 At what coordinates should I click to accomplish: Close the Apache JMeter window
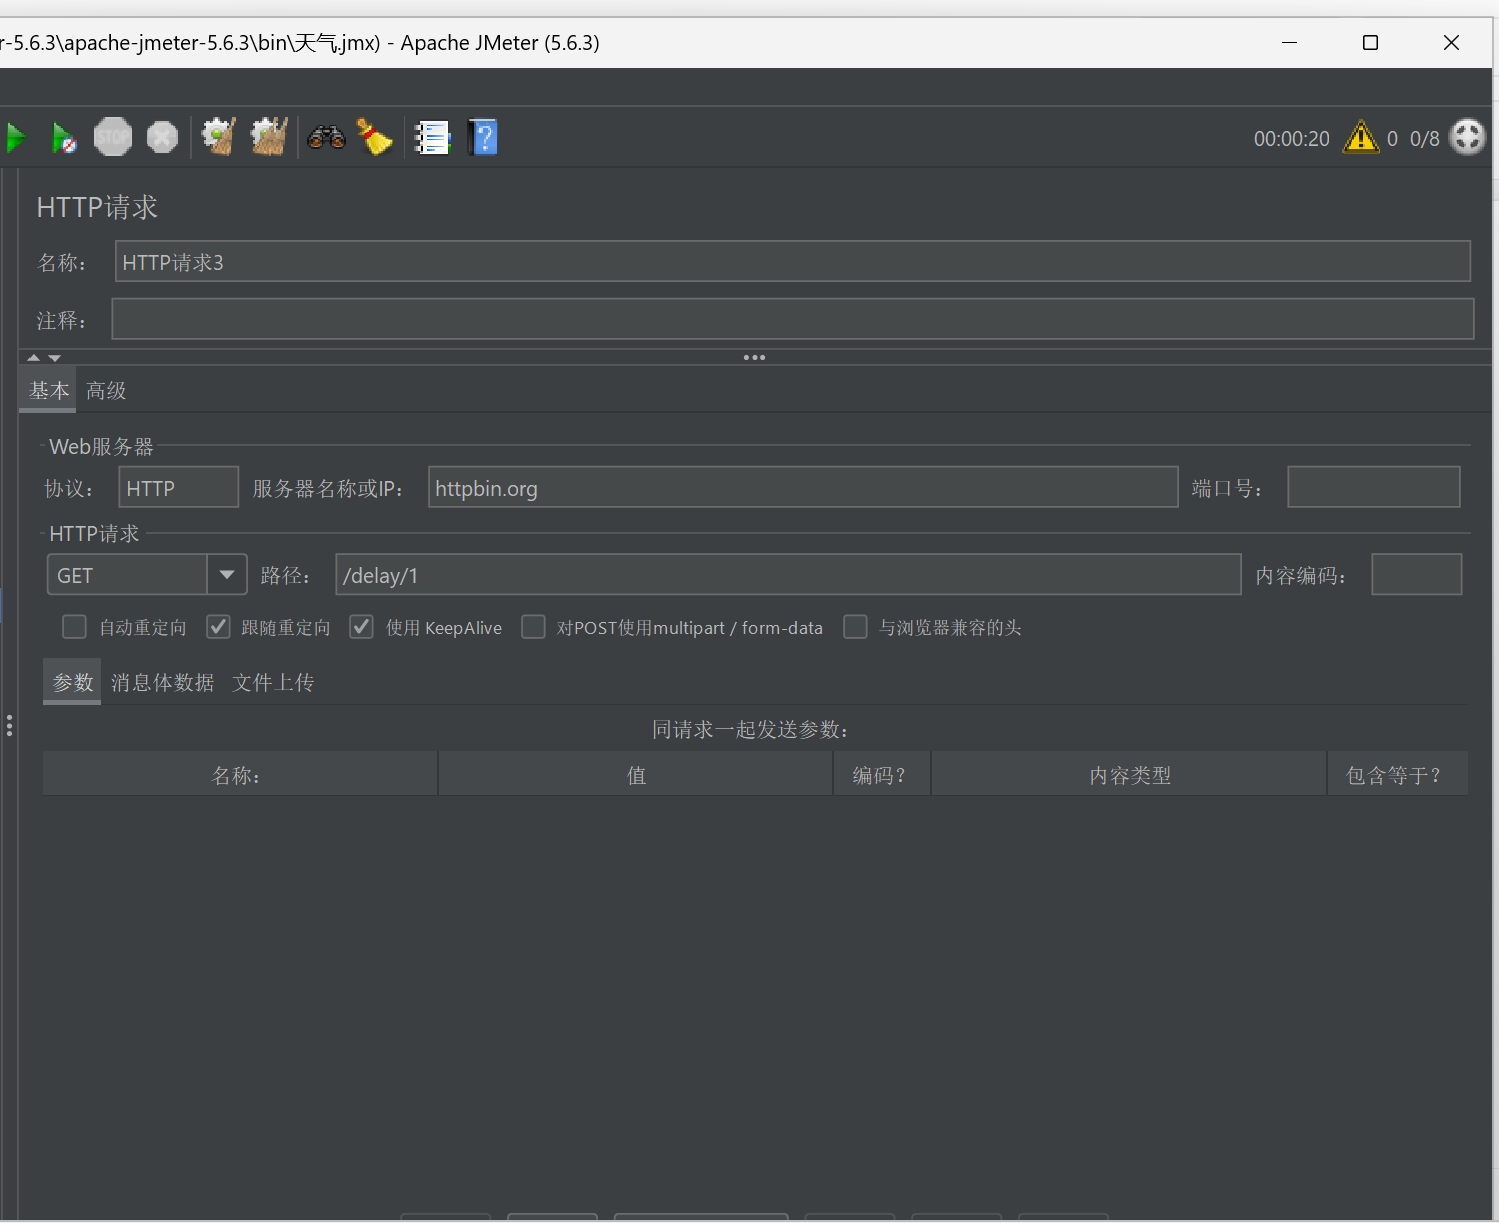pos(1452,42)
